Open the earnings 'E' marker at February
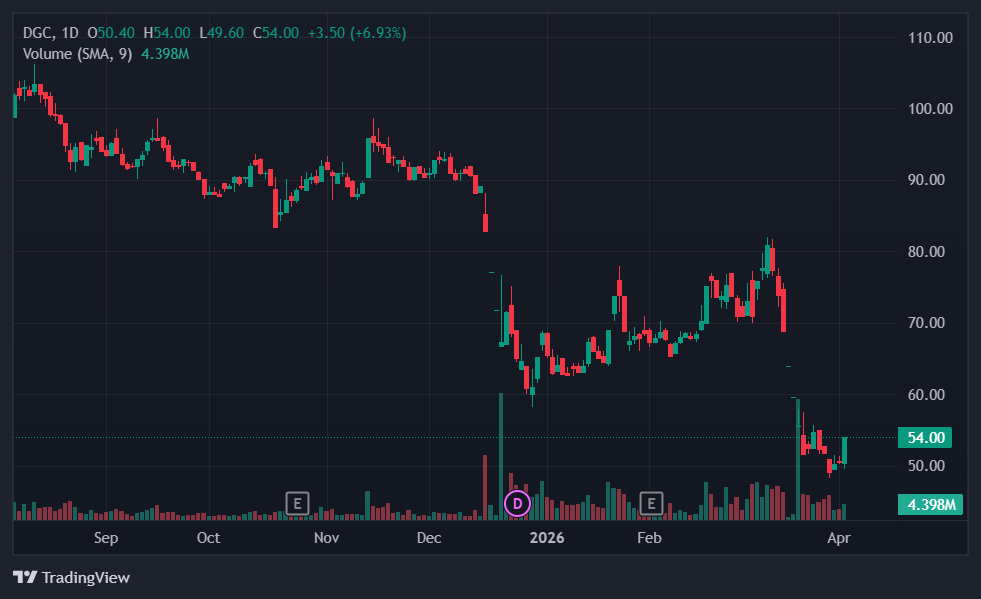The height and width of the screenshot is (599, 981). pos(652,503)
